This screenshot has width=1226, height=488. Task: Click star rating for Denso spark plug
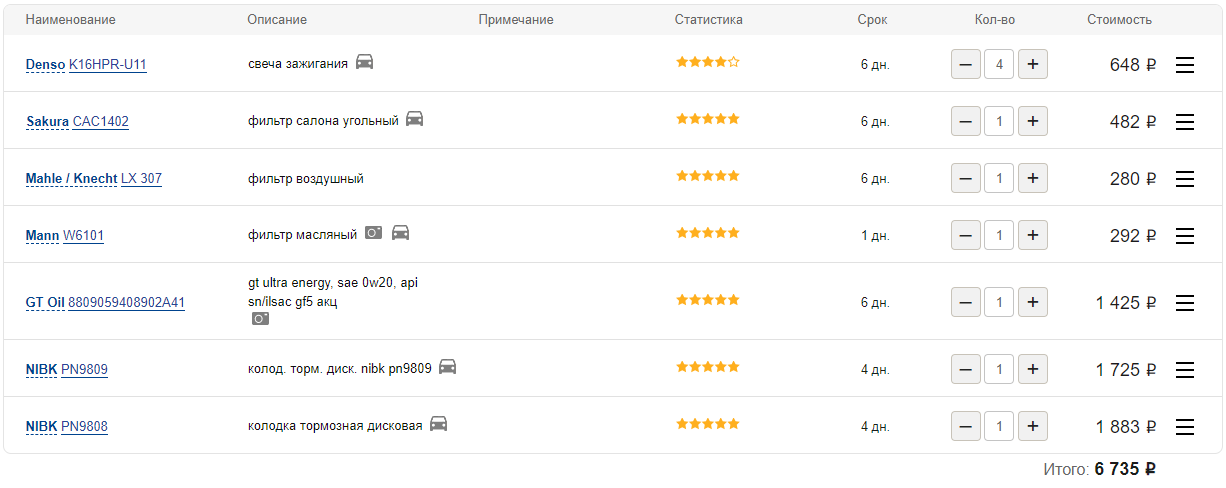(x=708, y=62)
